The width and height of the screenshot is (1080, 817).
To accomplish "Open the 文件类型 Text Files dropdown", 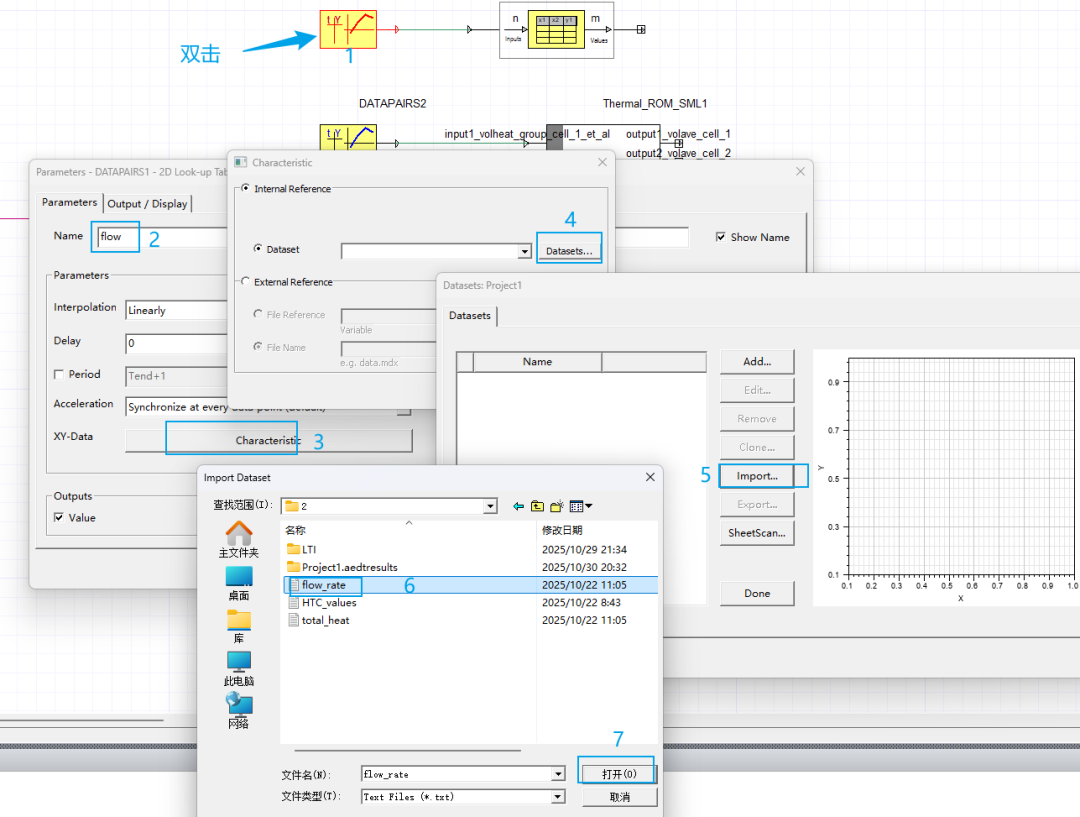I will (x=557, y=797).
